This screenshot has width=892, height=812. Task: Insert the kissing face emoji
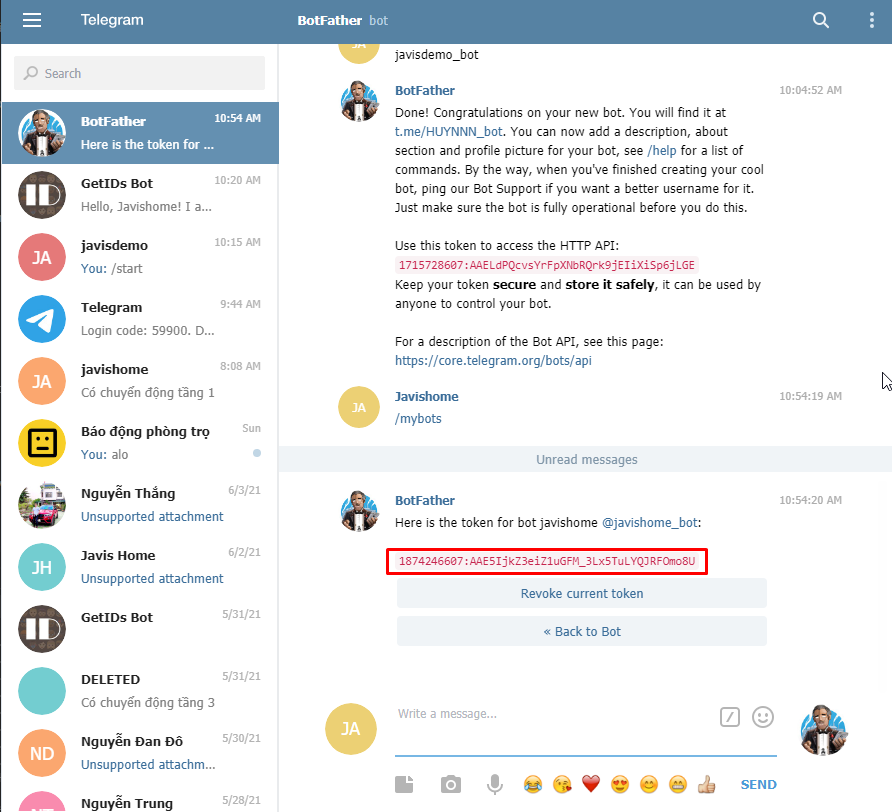point(562,784)
